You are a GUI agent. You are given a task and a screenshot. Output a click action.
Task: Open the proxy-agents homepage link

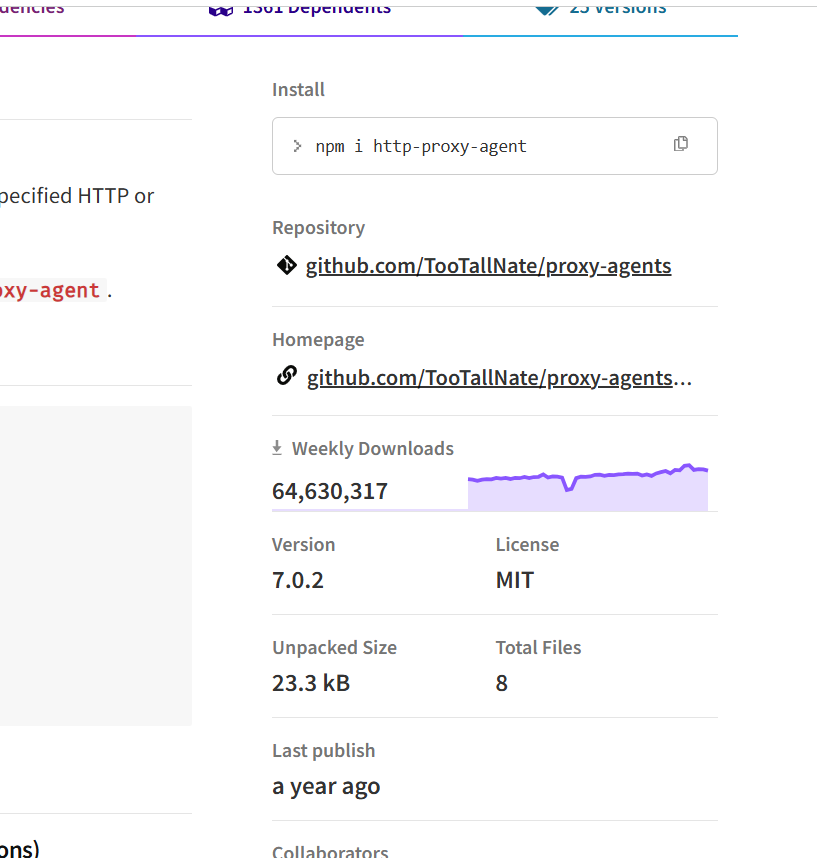499,378
